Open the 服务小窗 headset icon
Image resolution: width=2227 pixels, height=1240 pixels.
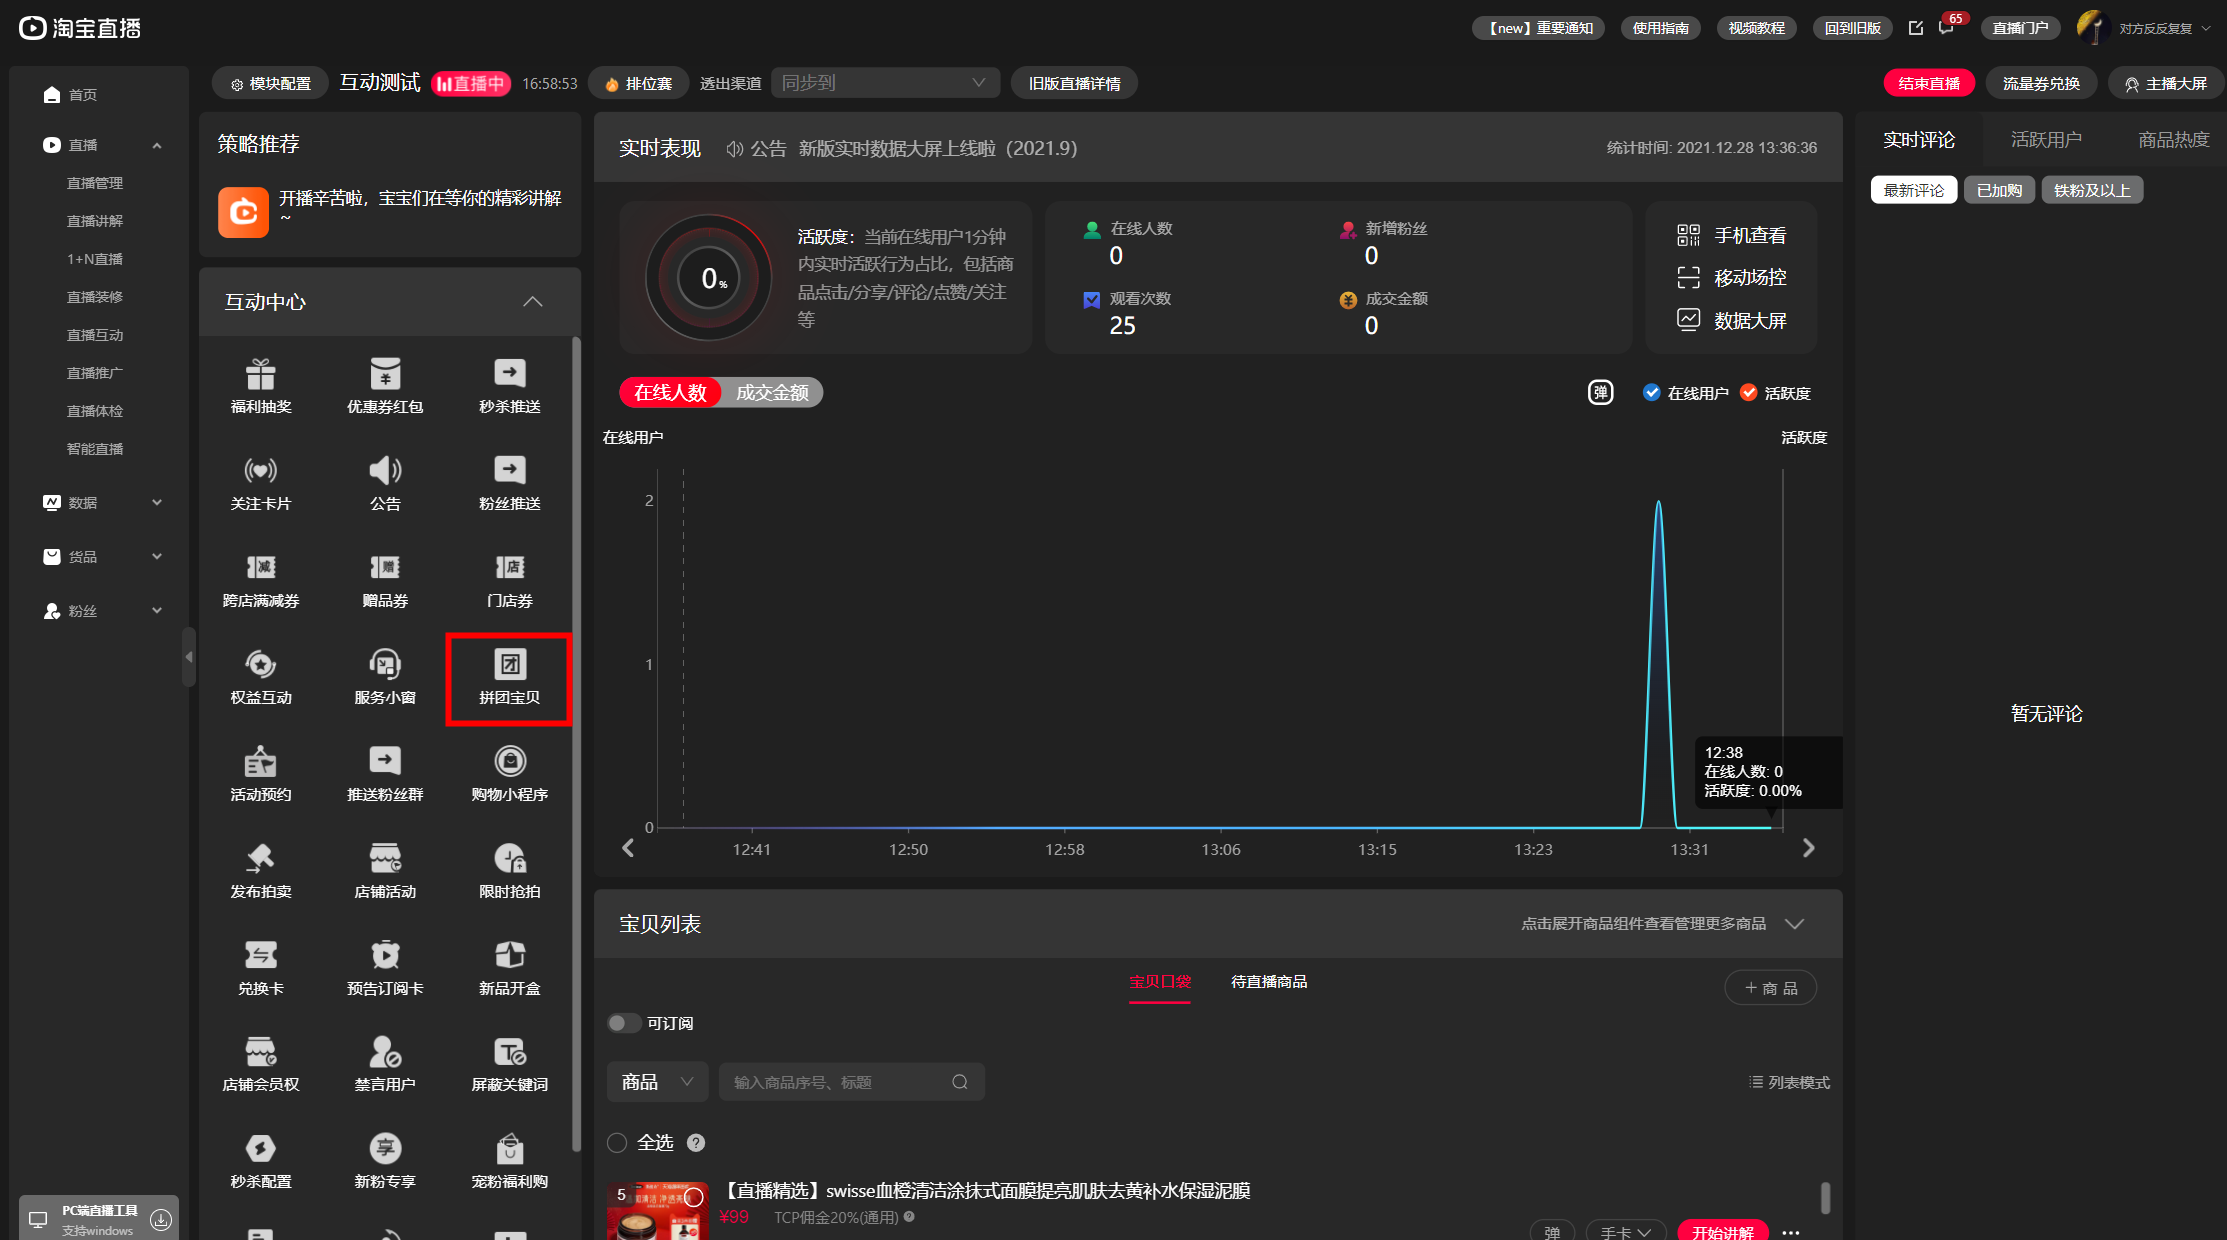click(385, 665)
